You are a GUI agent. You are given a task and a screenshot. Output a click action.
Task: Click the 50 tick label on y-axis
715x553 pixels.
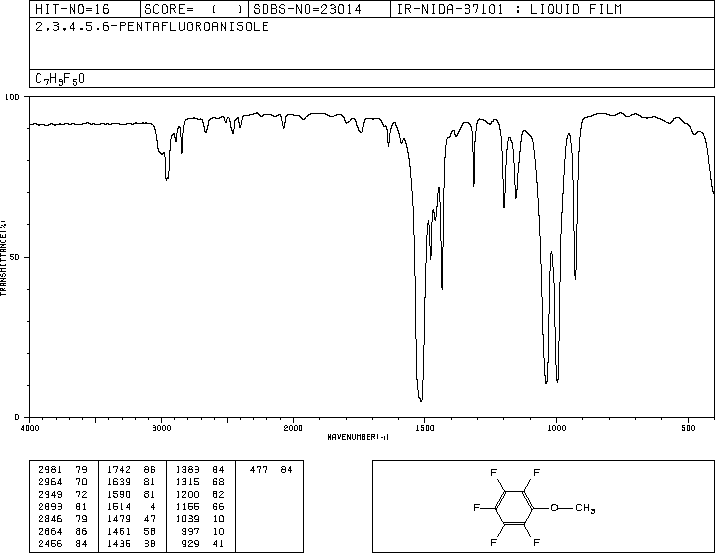coord(15,257)
